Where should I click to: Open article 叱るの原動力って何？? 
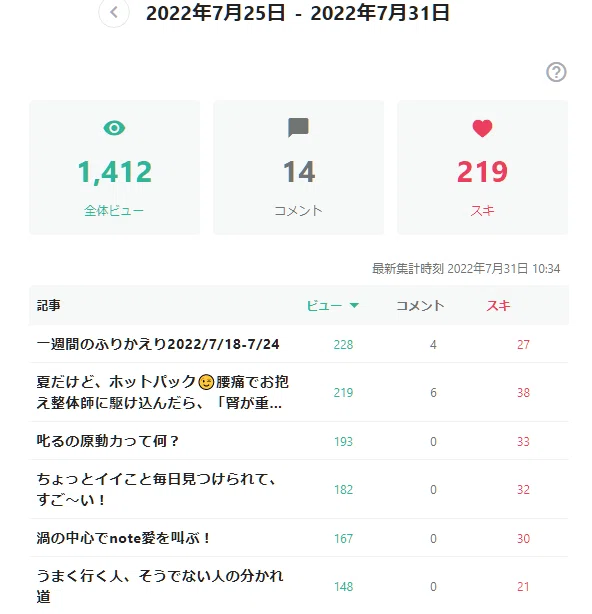tap(108, 441)
